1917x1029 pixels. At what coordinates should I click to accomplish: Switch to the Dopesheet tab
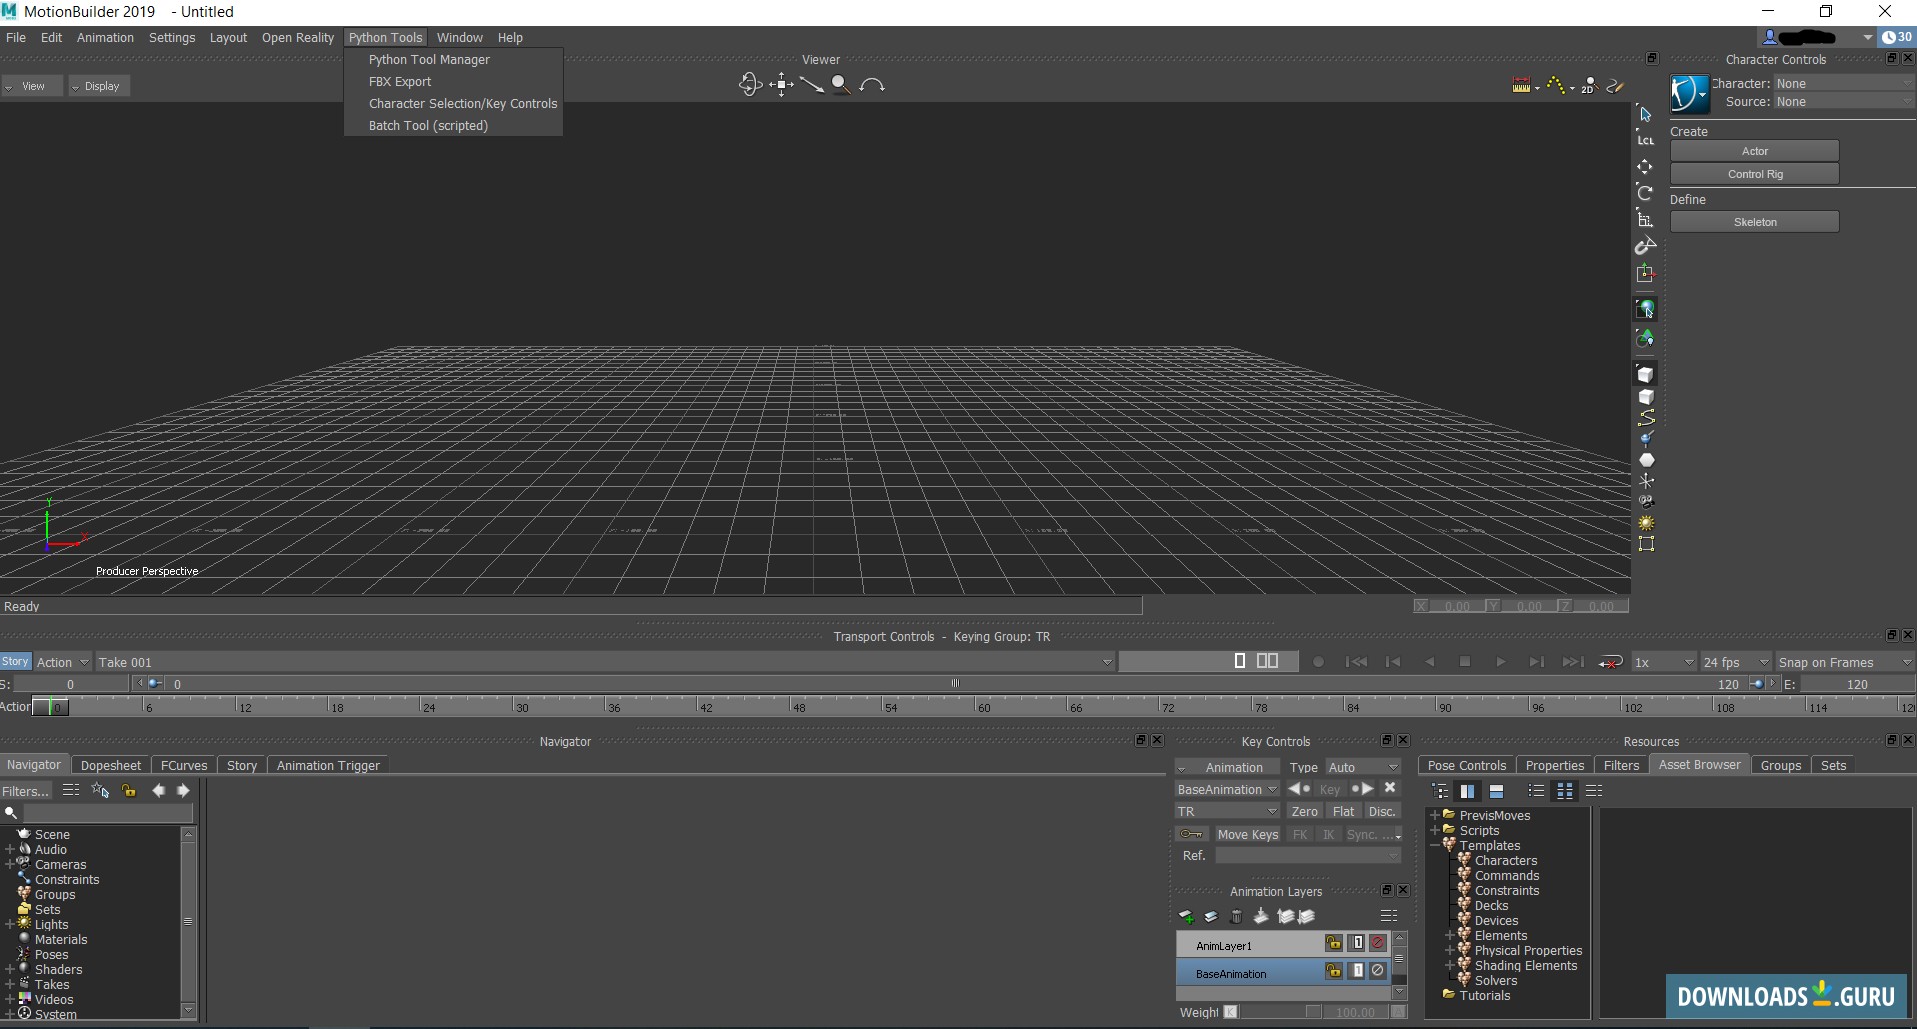click(110, 765)
